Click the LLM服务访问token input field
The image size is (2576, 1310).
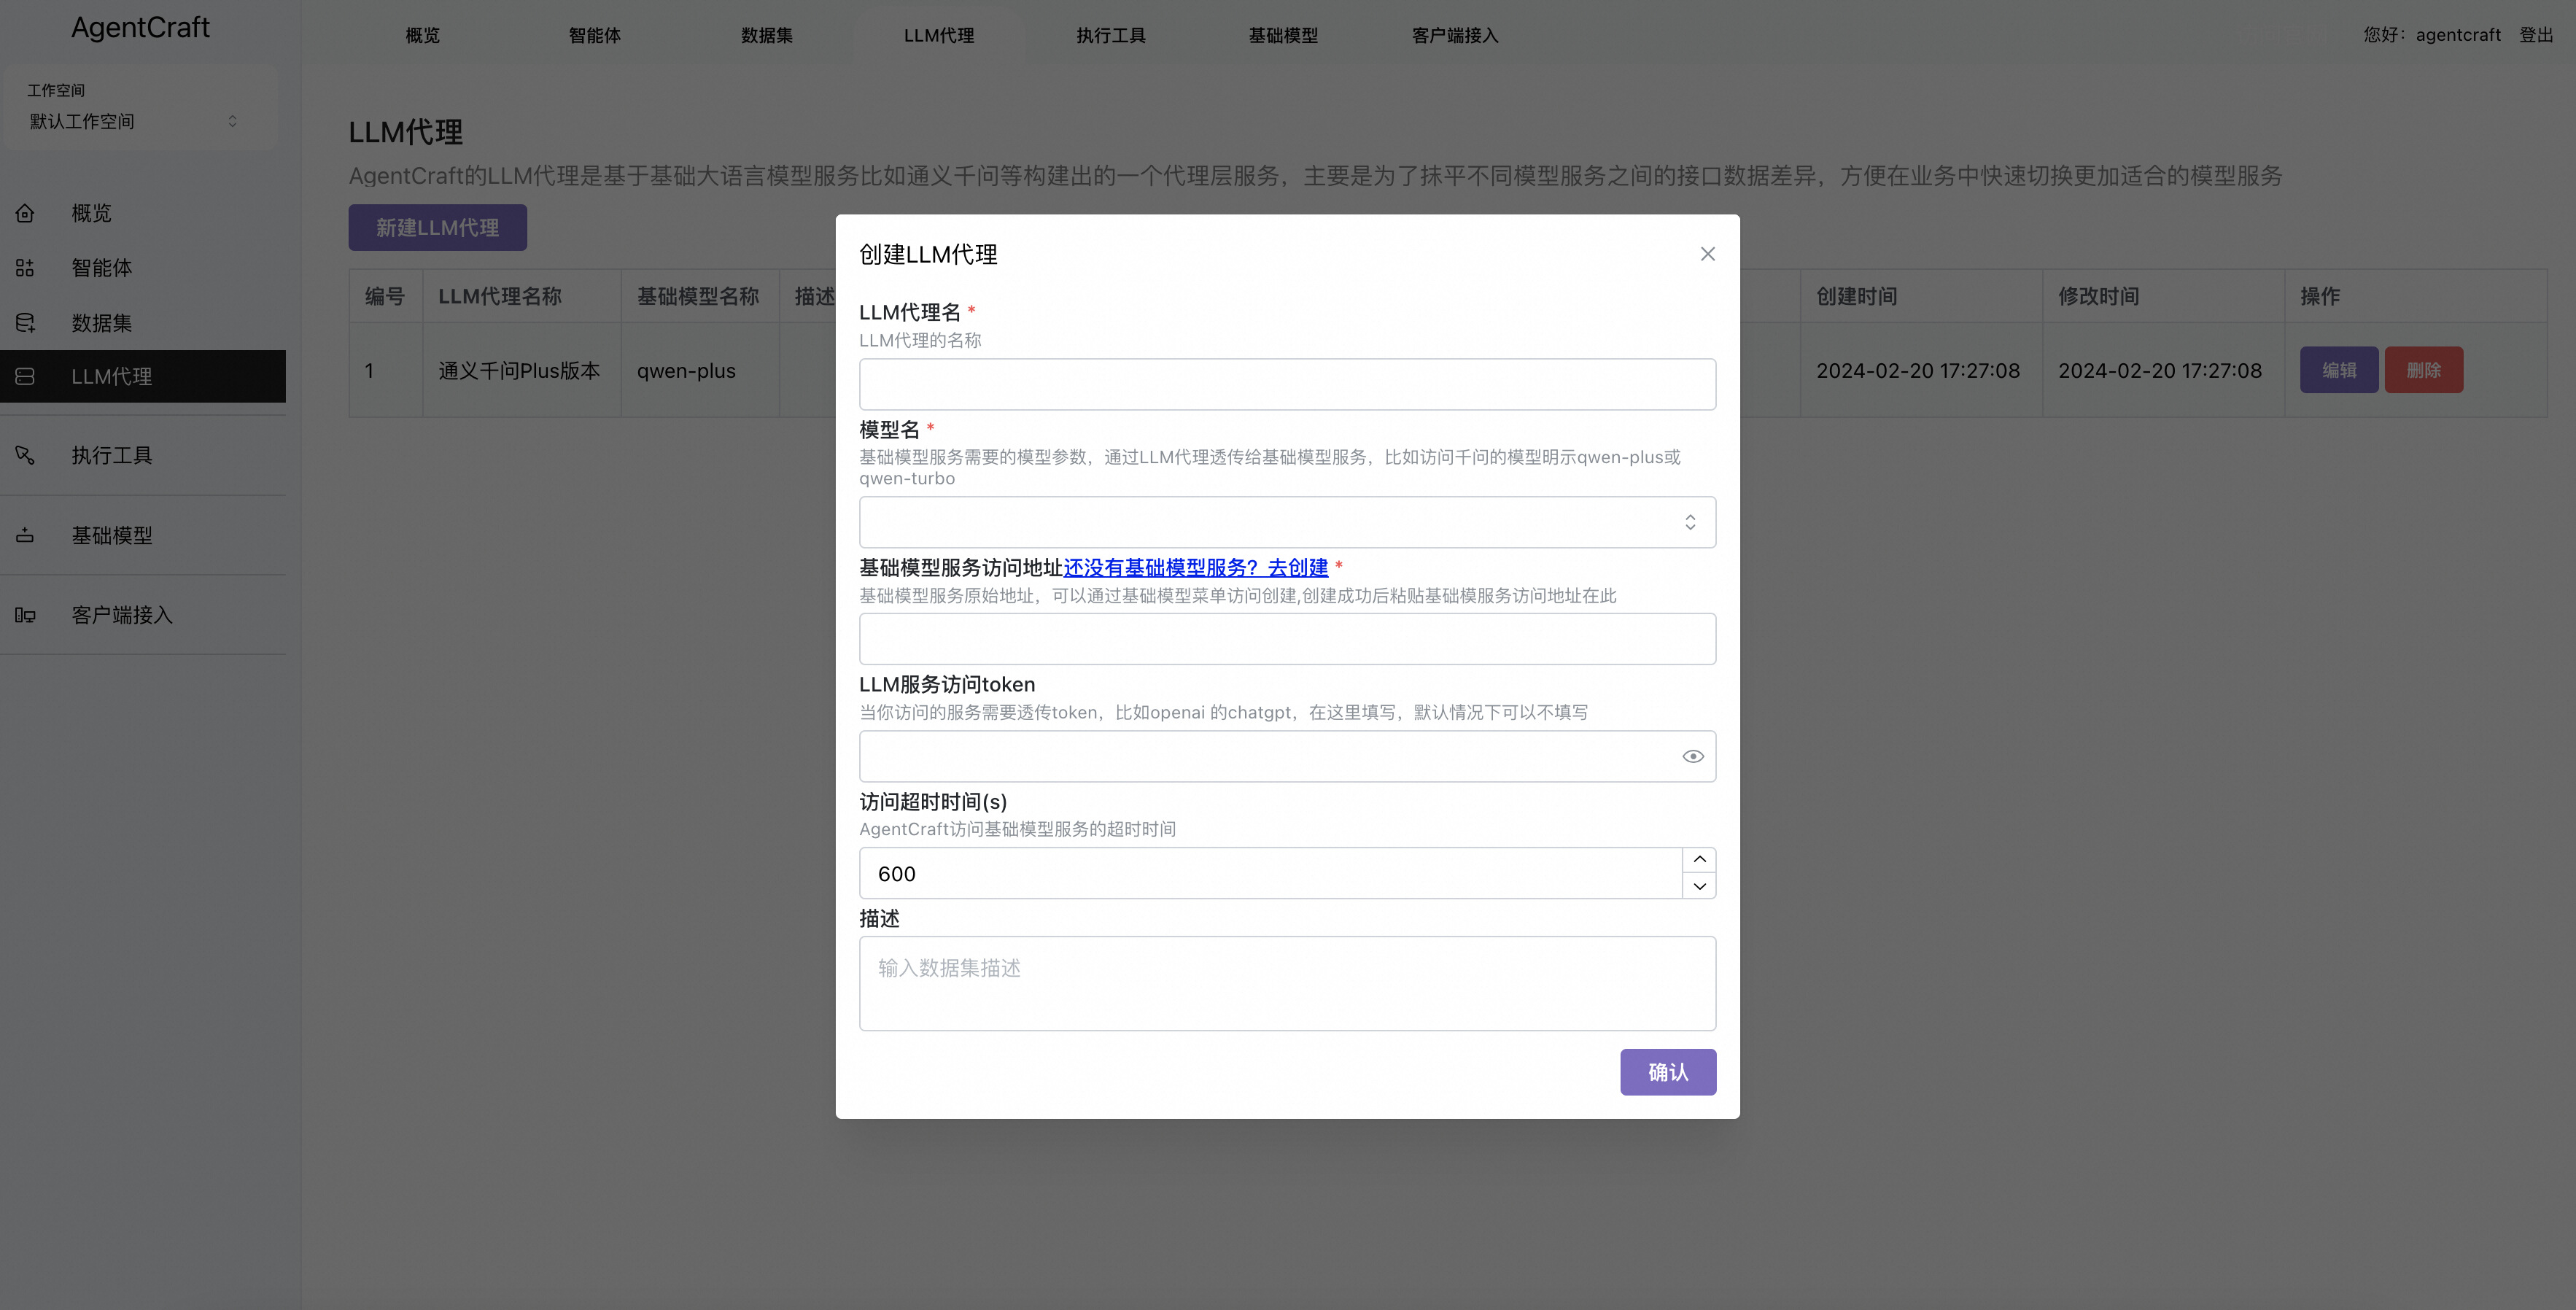click(x=1287, y=756)
